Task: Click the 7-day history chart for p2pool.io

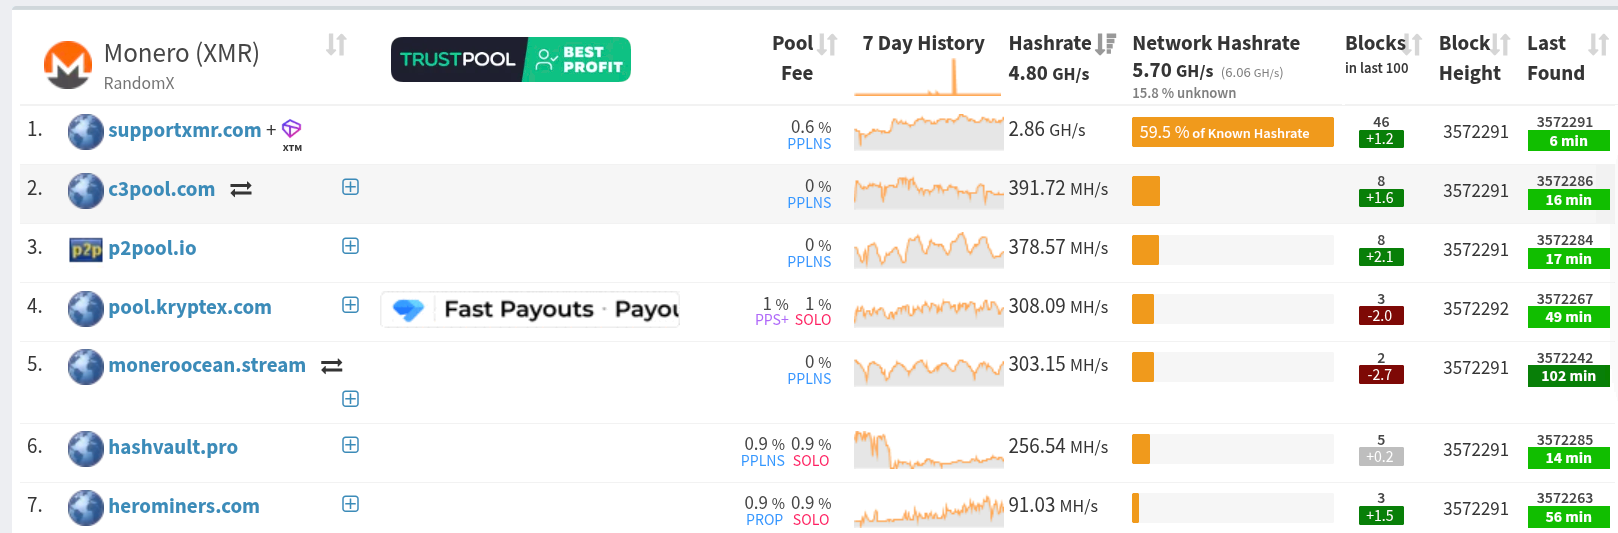Action: click(928, 249)
